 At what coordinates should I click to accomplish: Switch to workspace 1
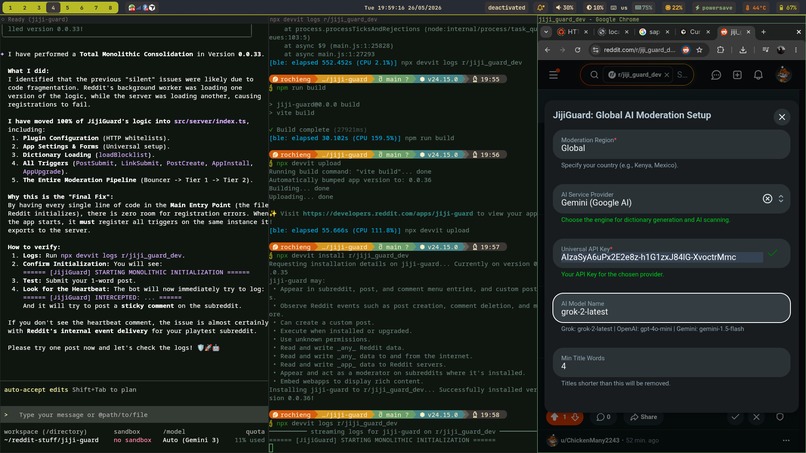pos(10,8)
